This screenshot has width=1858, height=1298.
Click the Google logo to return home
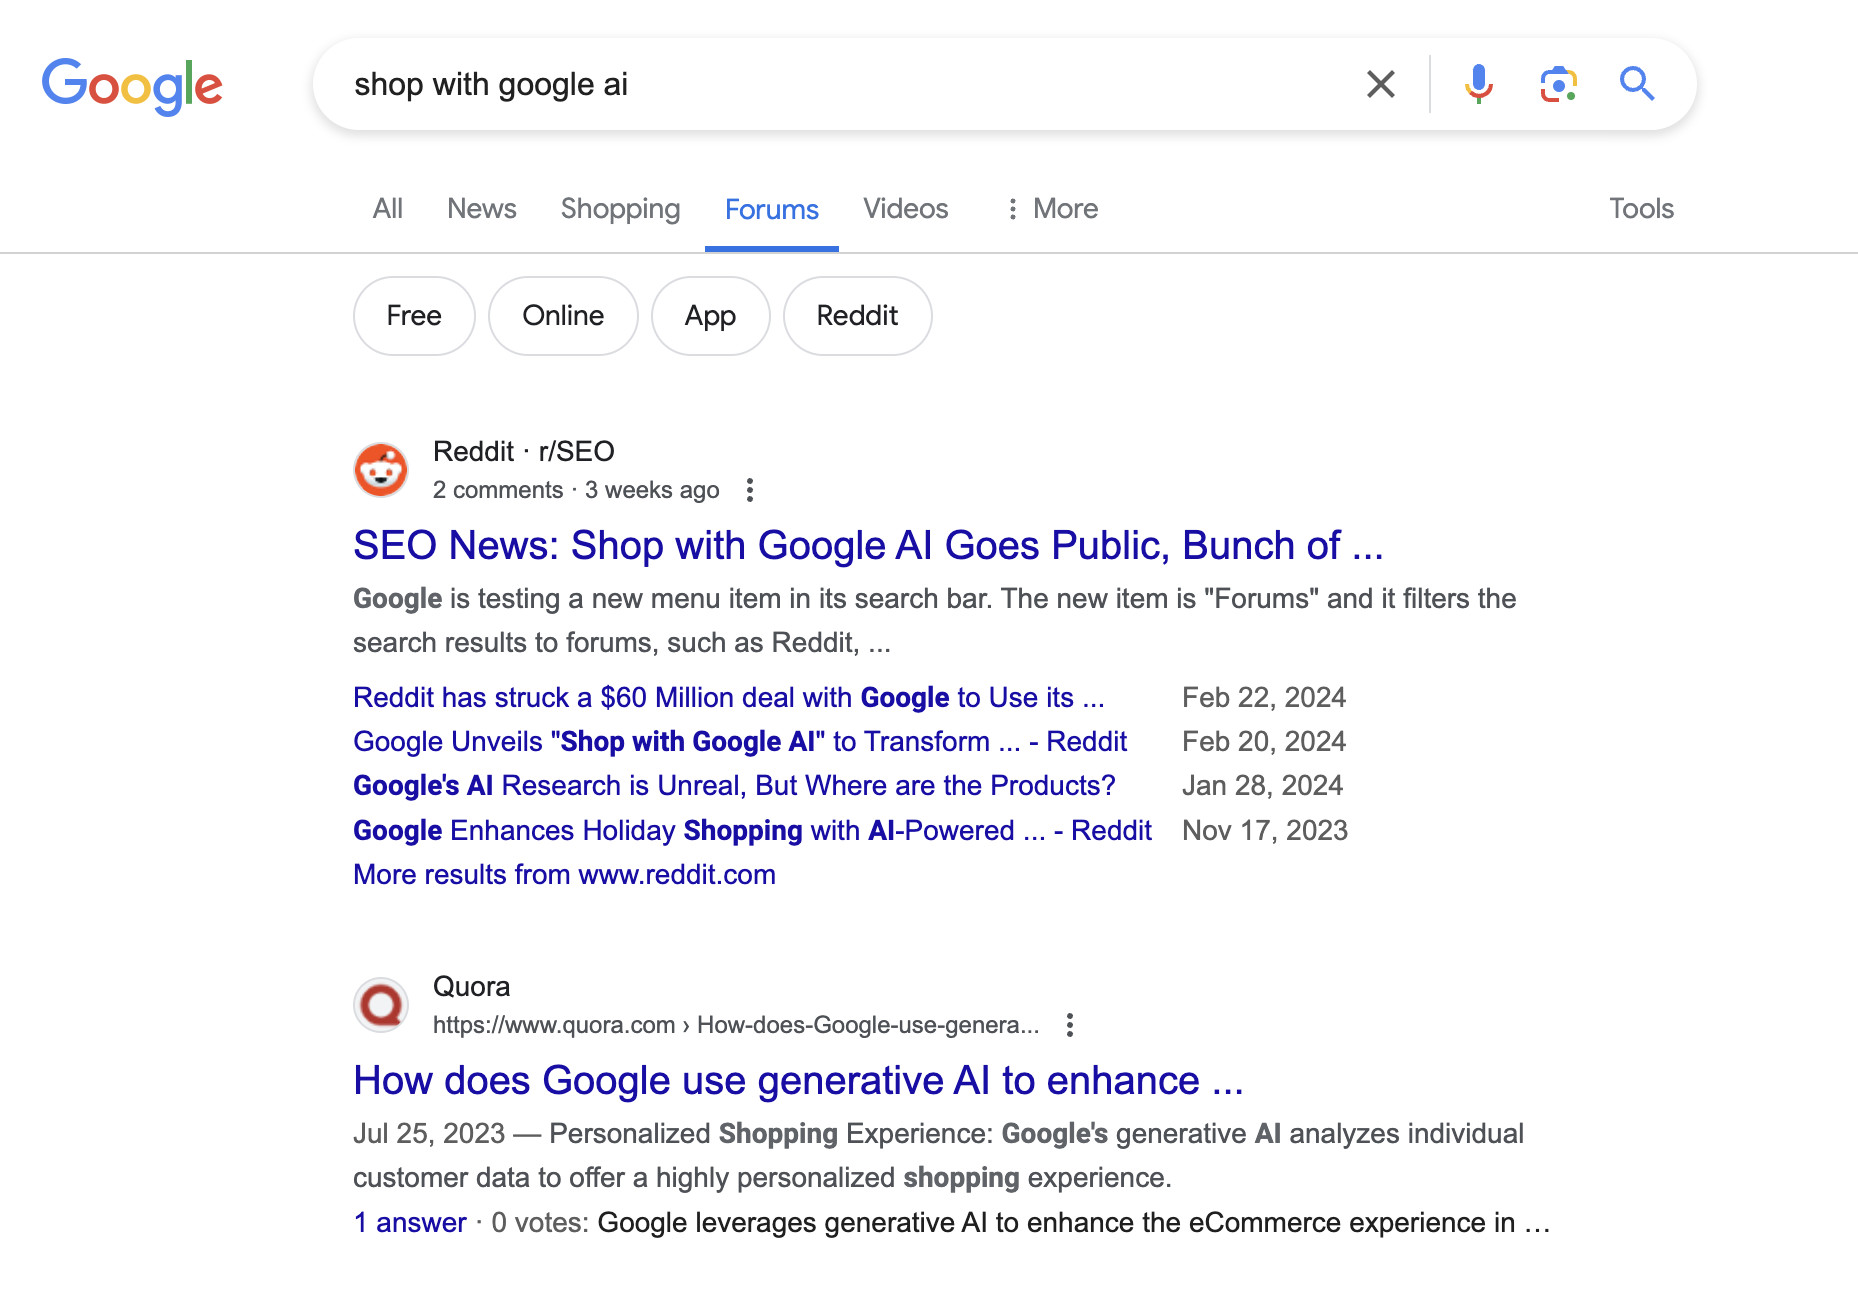pyautogui.click(x=132, y=85)
